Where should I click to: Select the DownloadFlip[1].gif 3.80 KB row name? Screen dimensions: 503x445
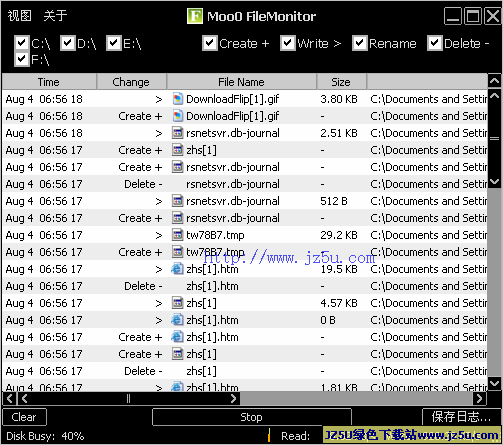click(x=233, y=99)
